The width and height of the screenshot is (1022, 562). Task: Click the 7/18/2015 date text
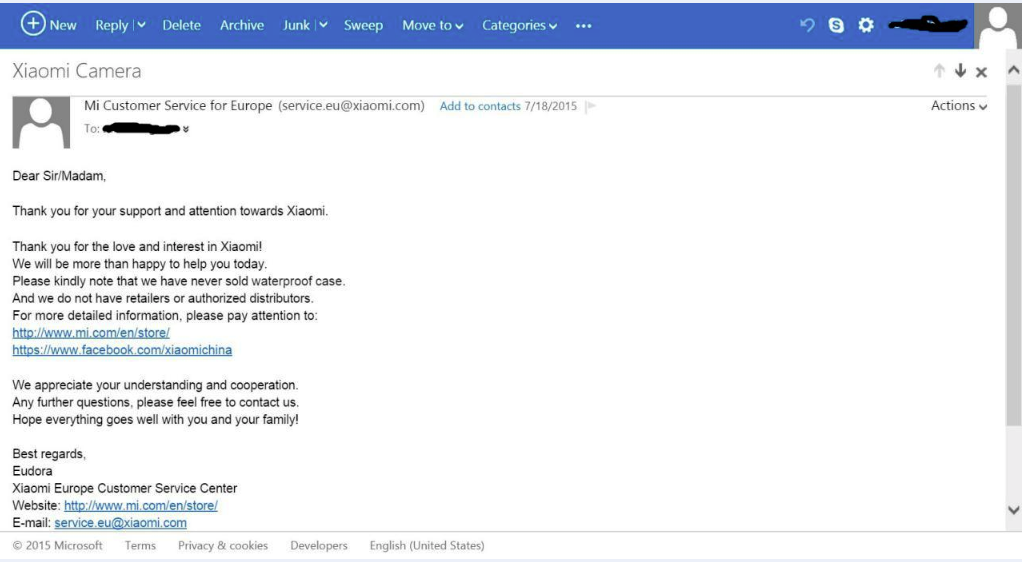[551, 106]
